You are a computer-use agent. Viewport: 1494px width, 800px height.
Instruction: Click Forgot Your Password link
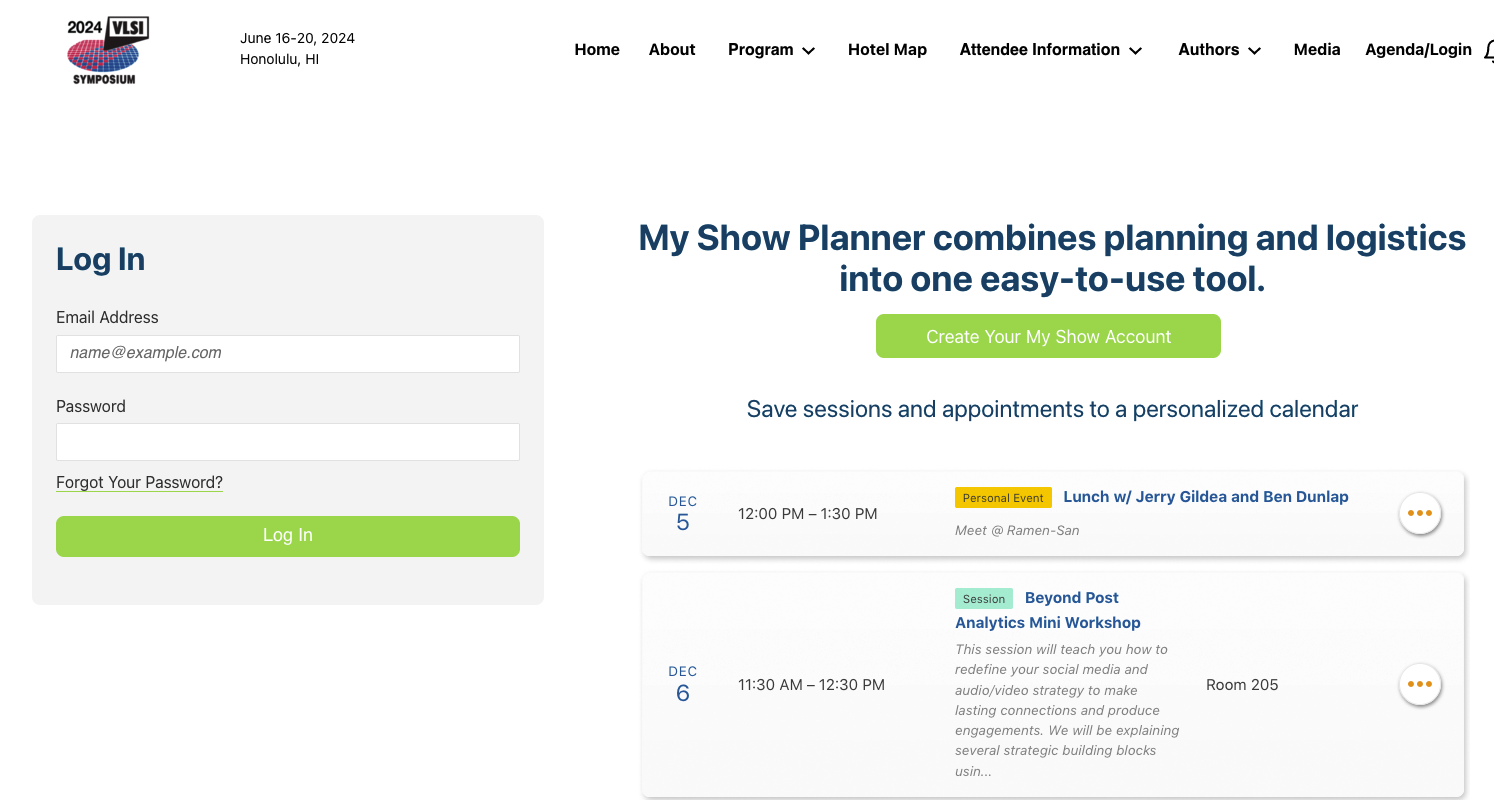[139, 482]
